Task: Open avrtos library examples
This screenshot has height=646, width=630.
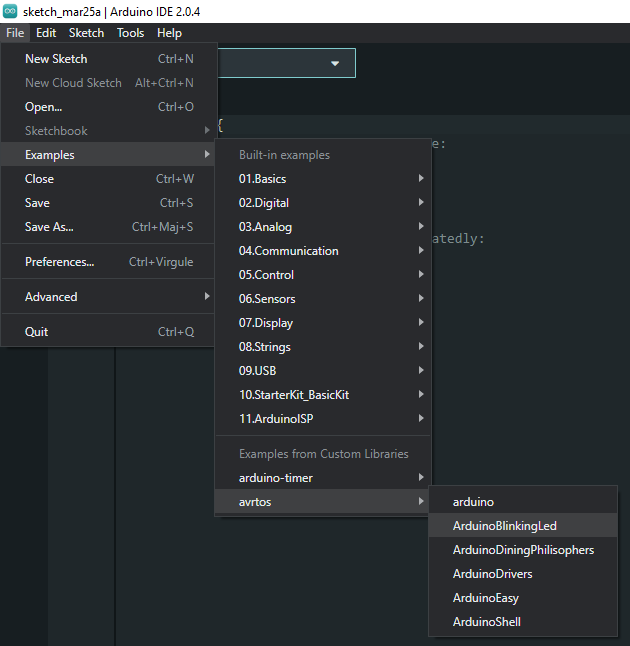Action: click(x=323, y=502)
